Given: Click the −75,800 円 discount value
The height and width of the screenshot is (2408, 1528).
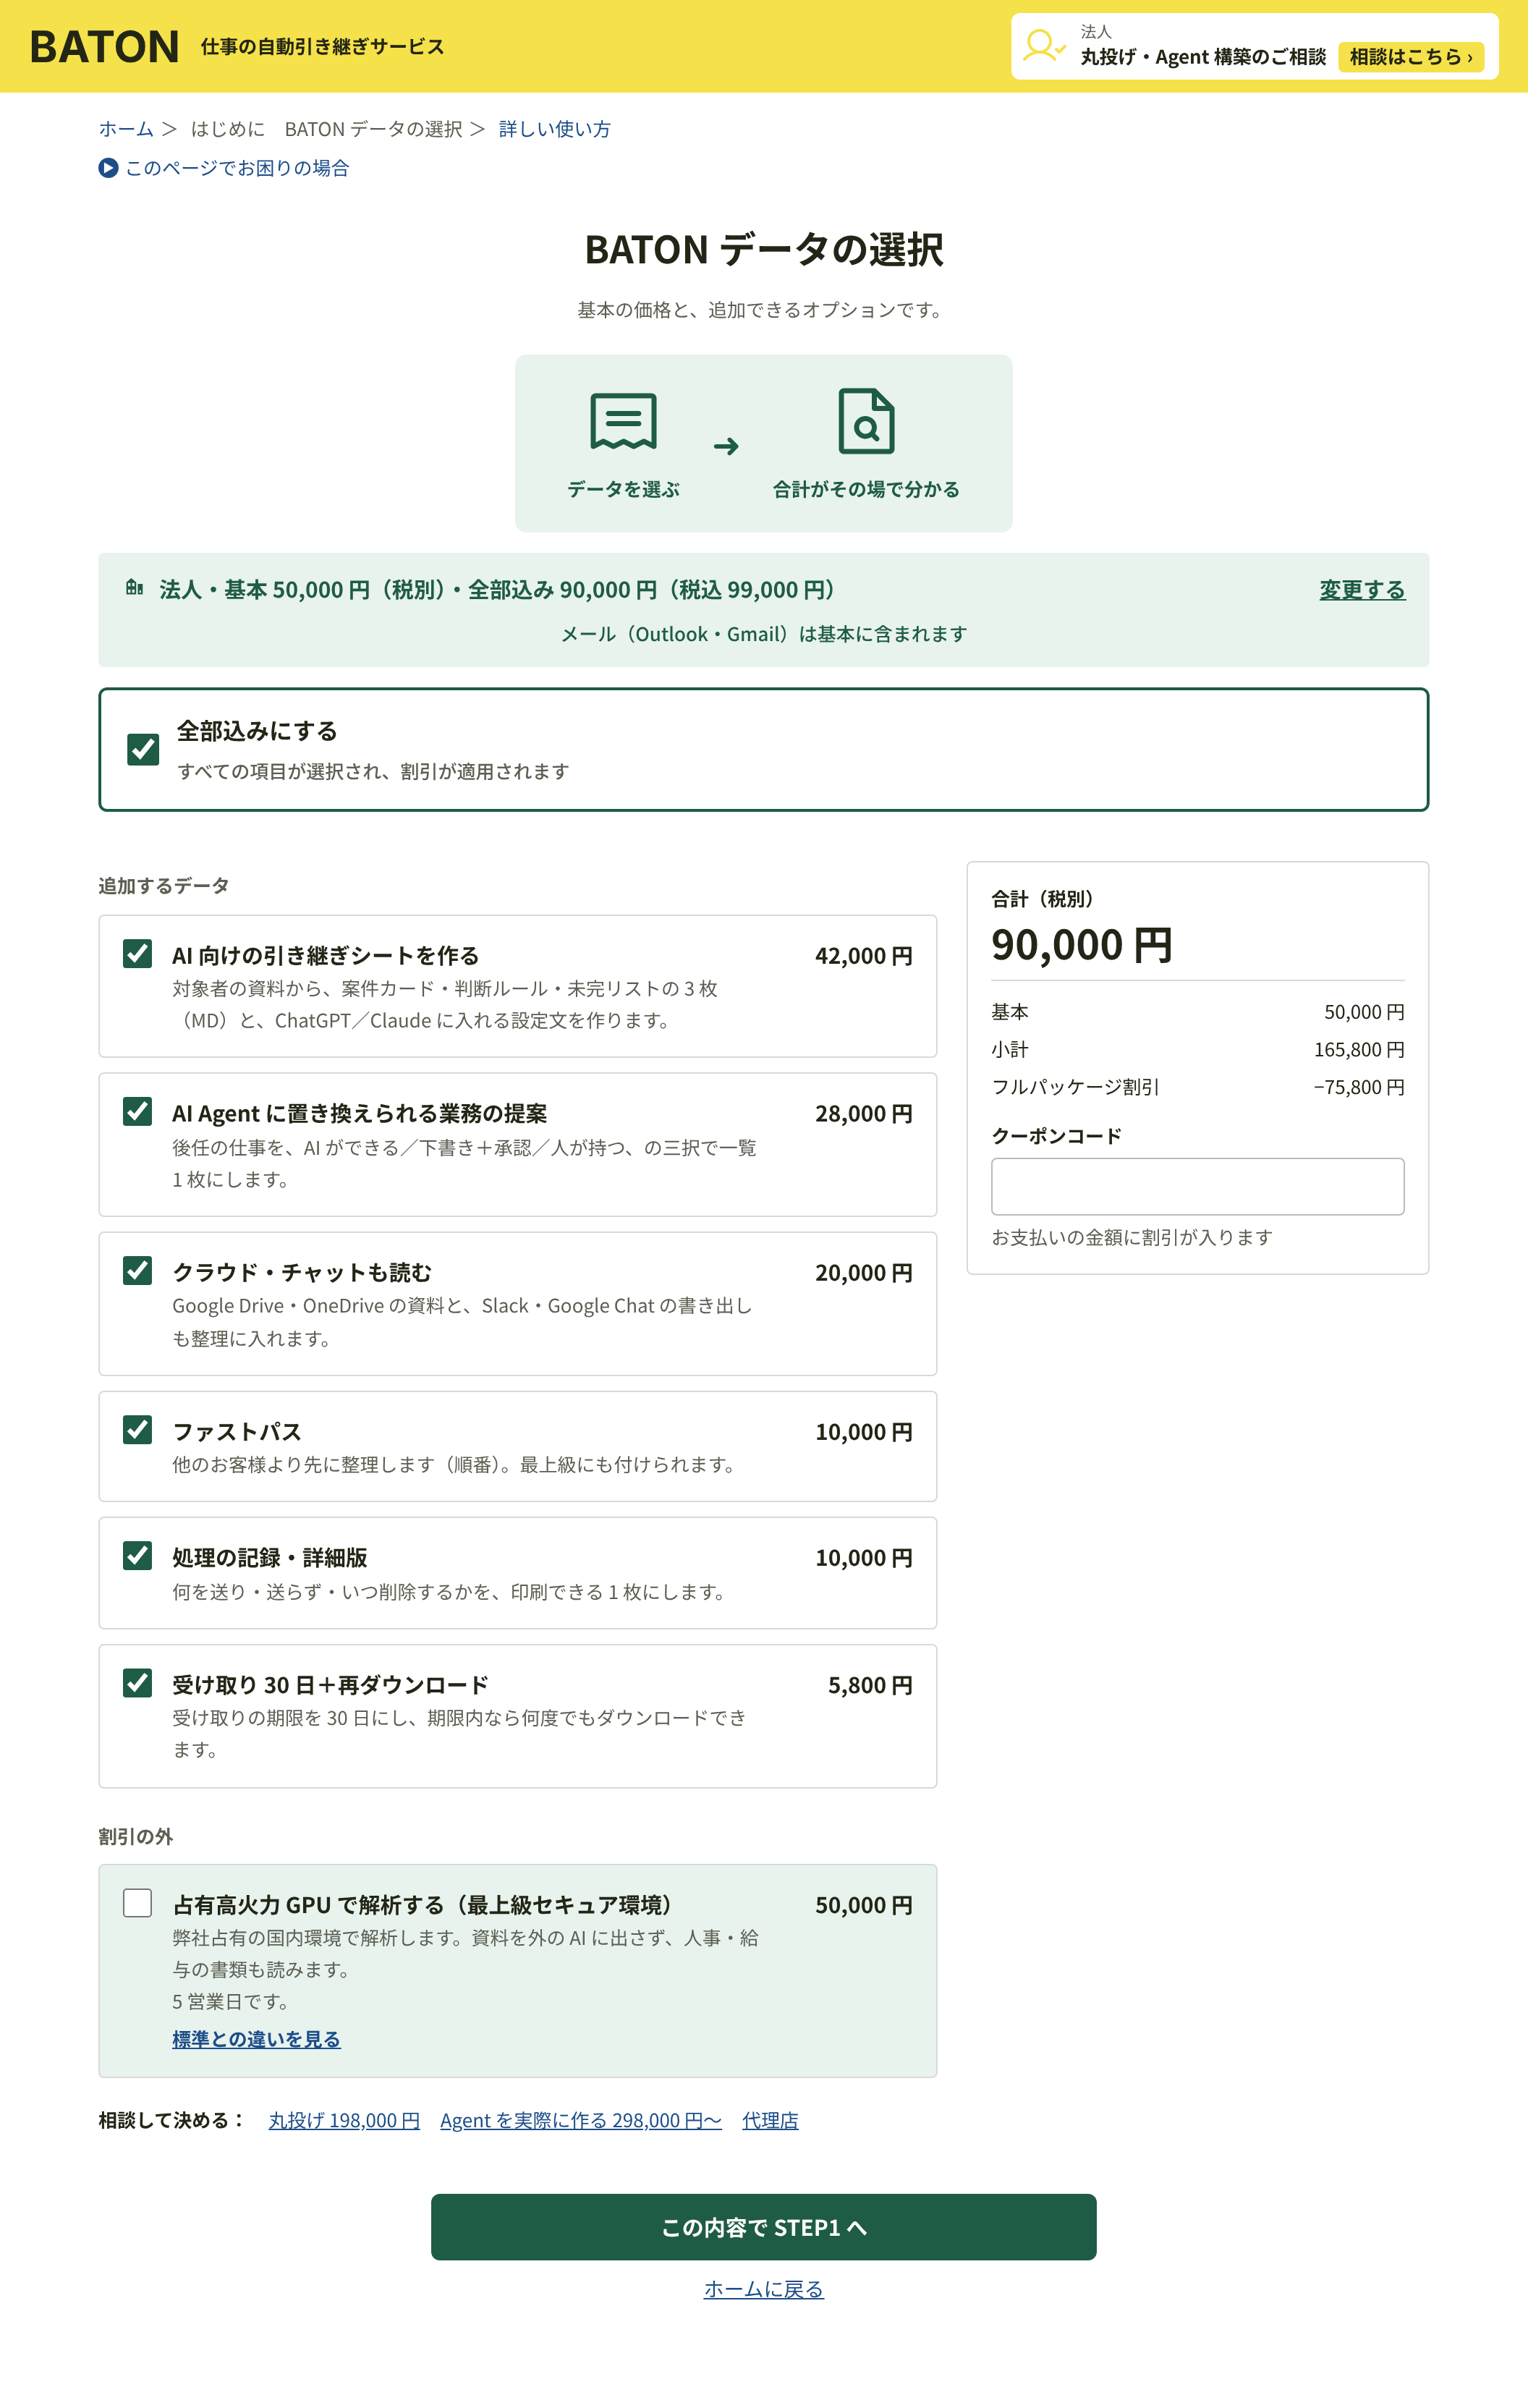Looking at the screenshot, I should coord(1359,1087).
